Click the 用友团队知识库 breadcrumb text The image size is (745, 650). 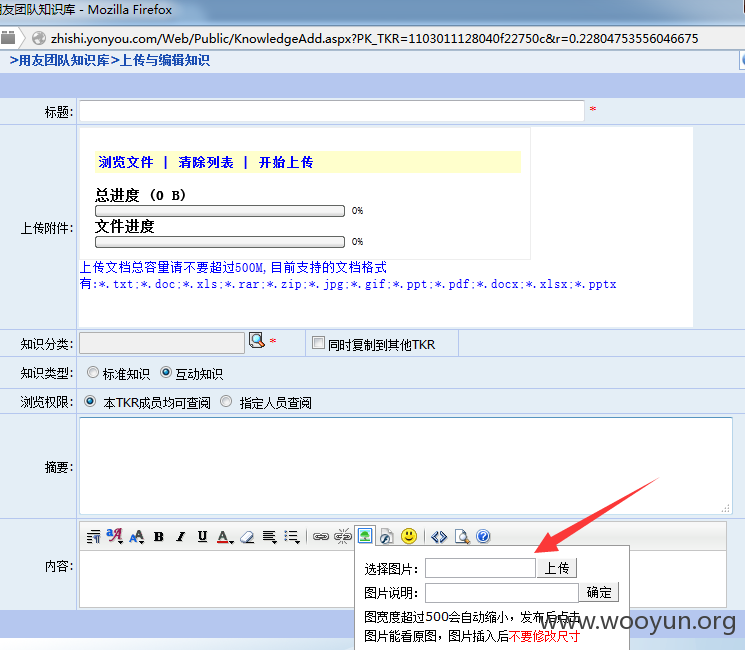pyautogui.click(x=64, y=60)
